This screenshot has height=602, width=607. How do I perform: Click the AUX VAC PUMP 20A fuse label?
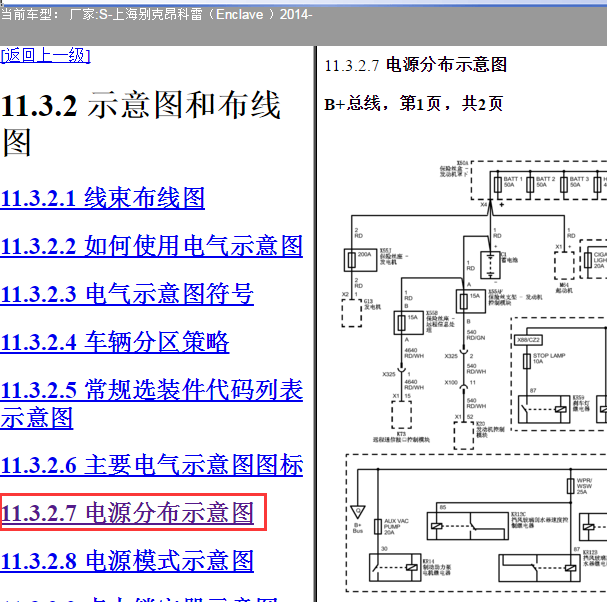tap(396, 527)
